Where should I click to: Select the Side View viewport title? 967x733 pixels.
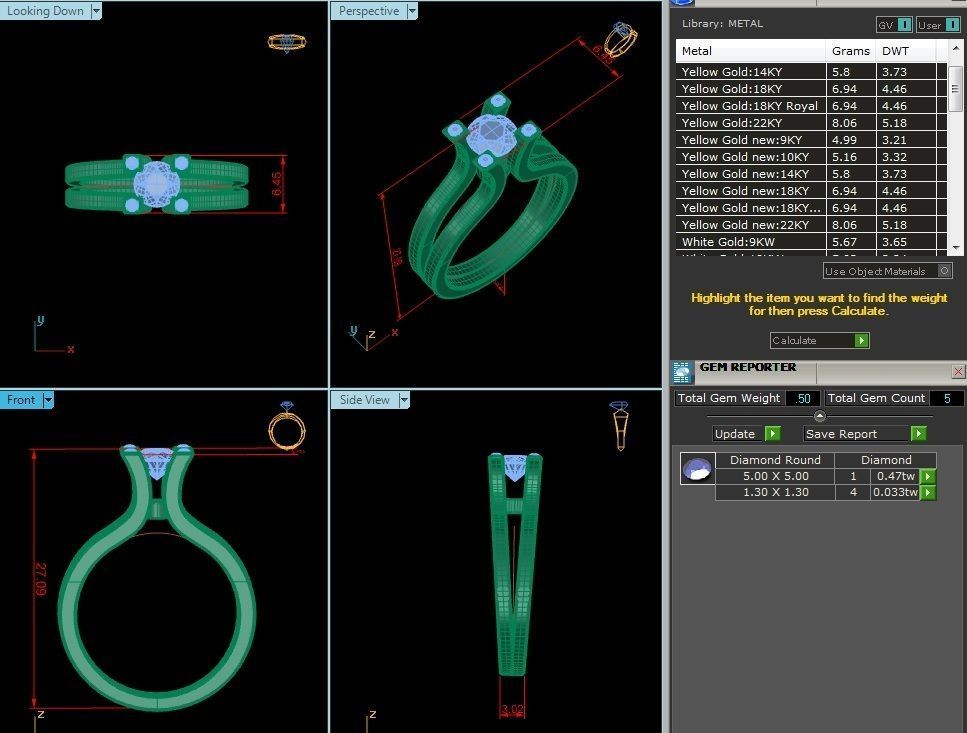pyautogui.click(x=364, y=399)
